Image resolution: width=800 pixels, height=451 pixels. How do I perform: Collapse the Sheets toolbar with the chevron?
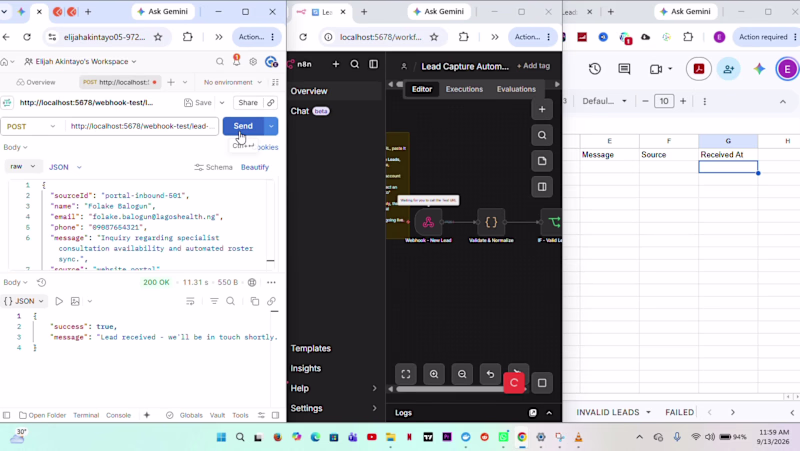point(783,102)
